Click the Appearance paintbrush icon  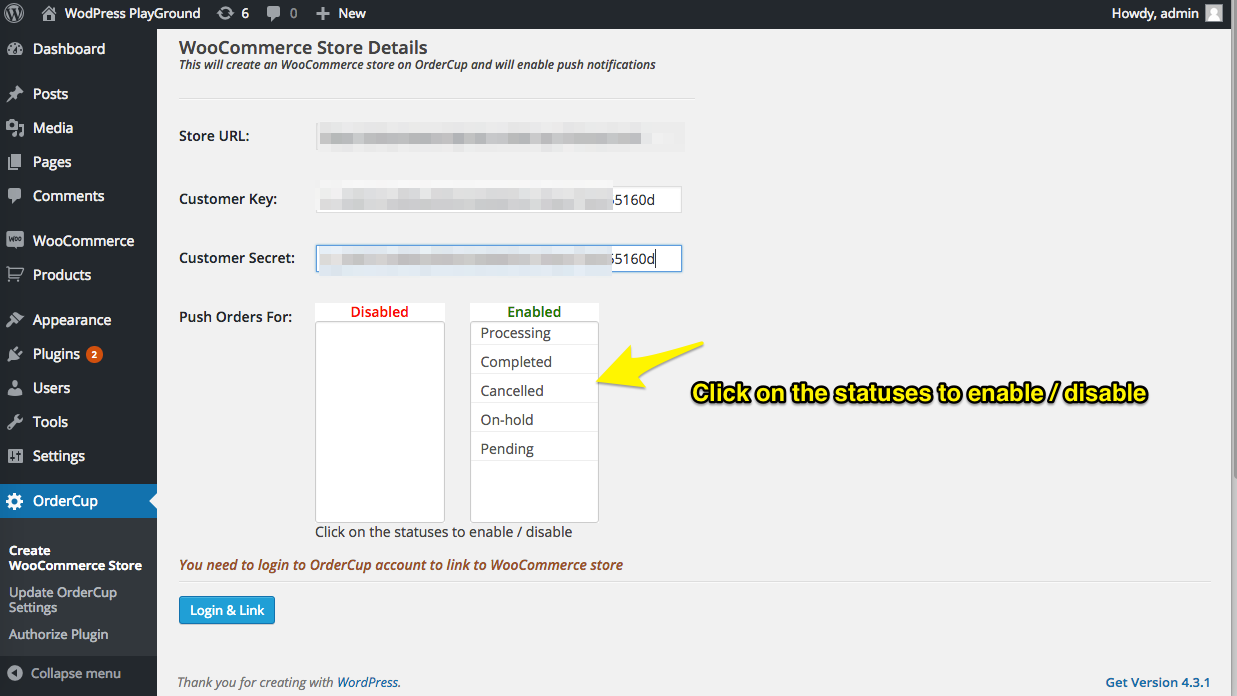15,320
